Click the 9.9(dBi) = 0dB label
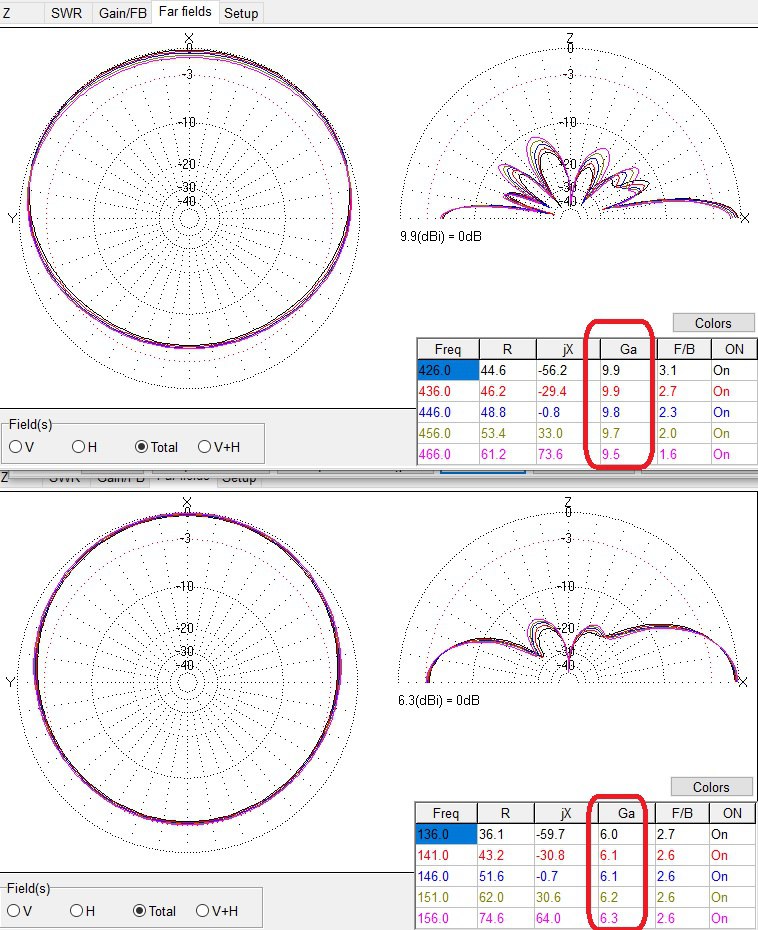This screenshot has width=758, height=930. pyautogui.click(x=441, y=236)
